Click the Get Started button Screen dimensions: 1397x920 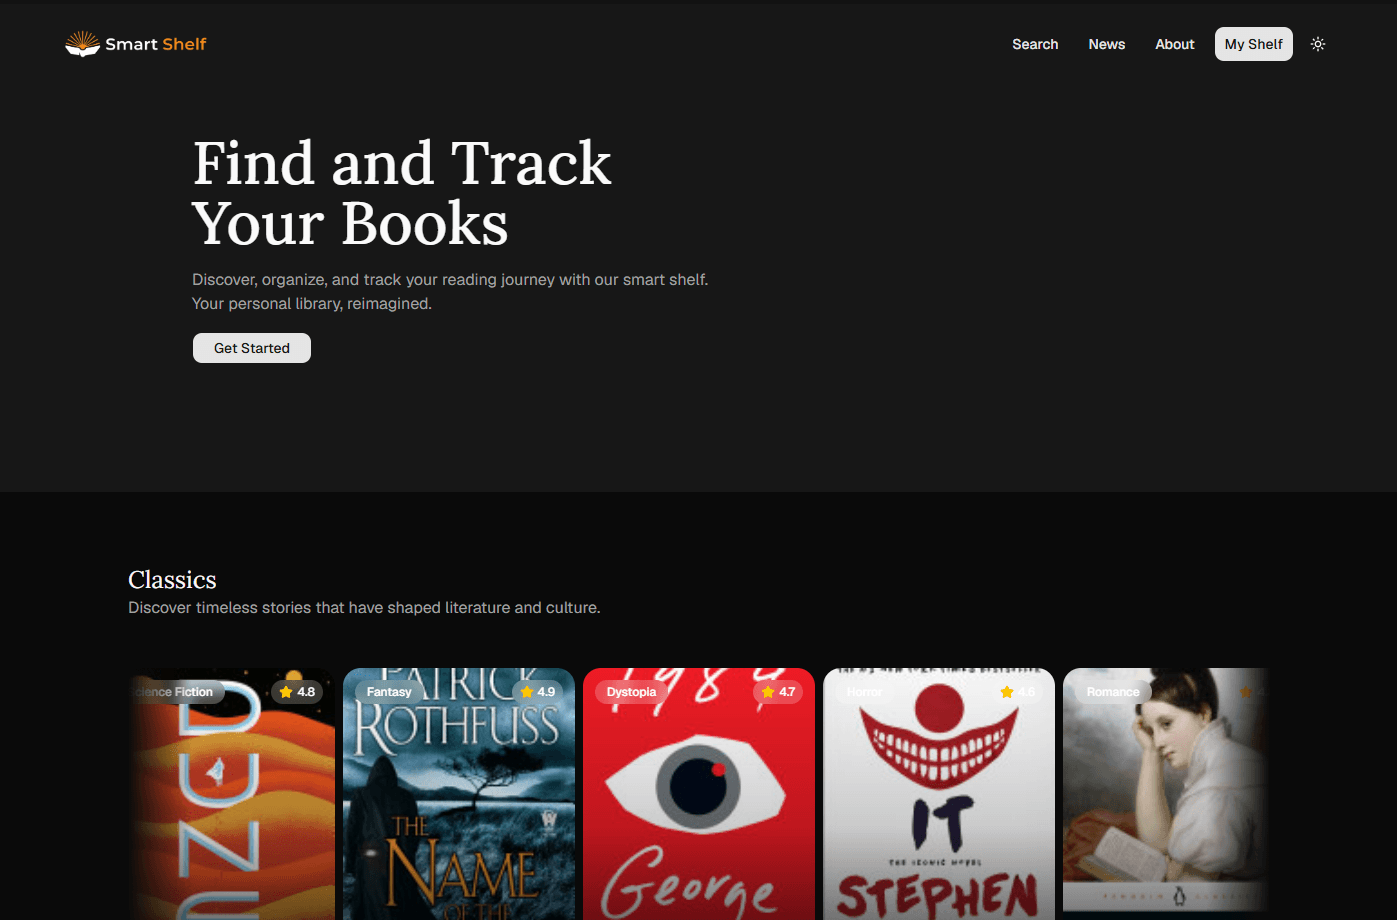(252, 348)
